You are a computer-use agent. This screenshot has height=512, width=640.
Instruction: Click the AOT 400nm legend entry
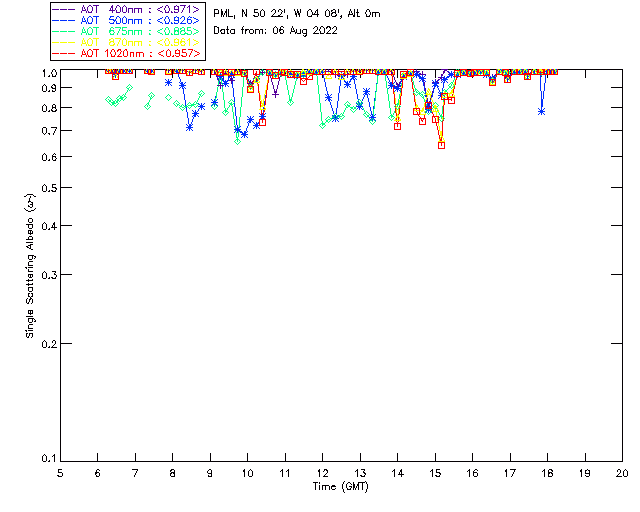[127, 9]
